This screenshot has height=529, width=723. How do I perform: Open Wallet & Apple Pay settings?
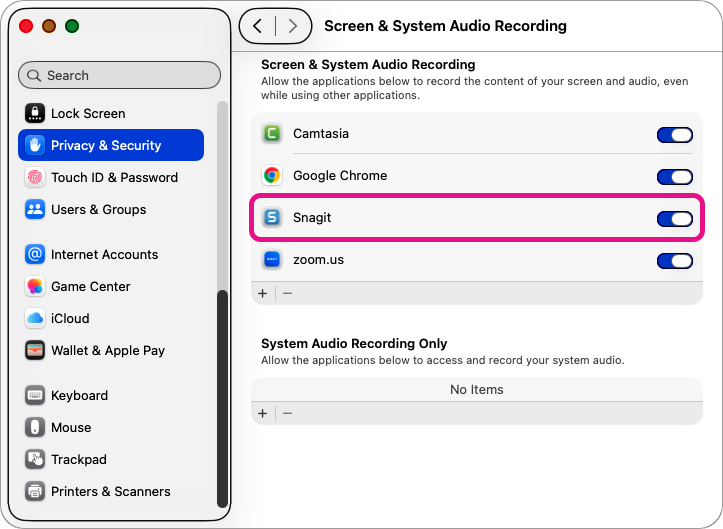click(x=111, y=351)
